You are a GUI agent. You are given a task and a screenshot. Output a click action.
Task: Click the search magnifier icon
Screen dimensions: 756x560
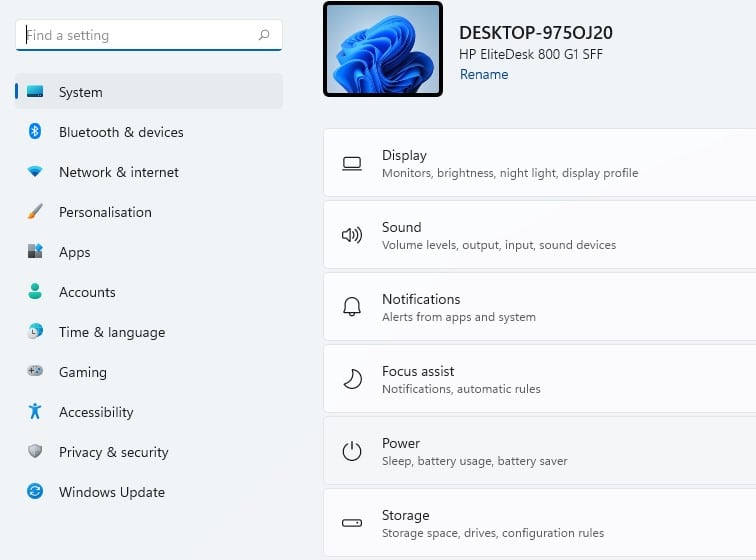[x=264, y=35]
